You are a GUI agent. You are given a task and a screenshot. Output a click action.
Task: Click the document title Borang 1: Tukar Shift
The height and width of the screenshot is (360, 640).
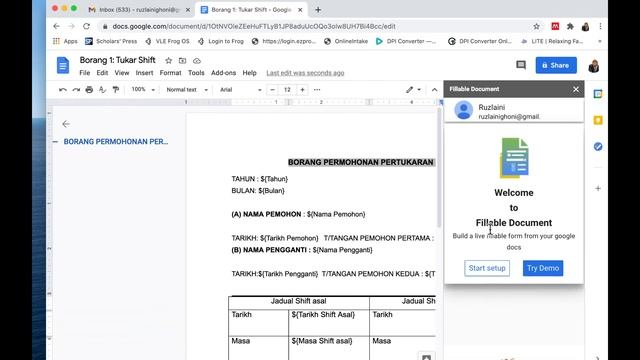[x=118, y=60]
